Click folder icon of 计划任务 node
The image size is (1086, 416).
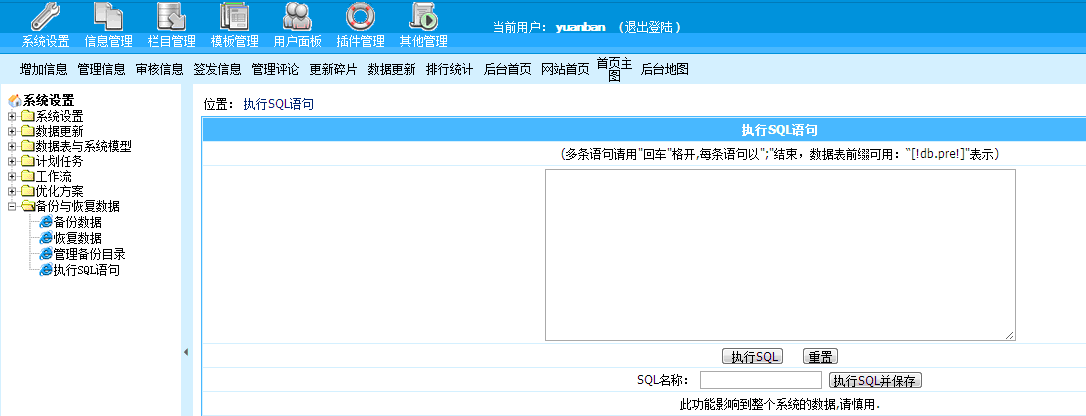click(x=27, y=161)
